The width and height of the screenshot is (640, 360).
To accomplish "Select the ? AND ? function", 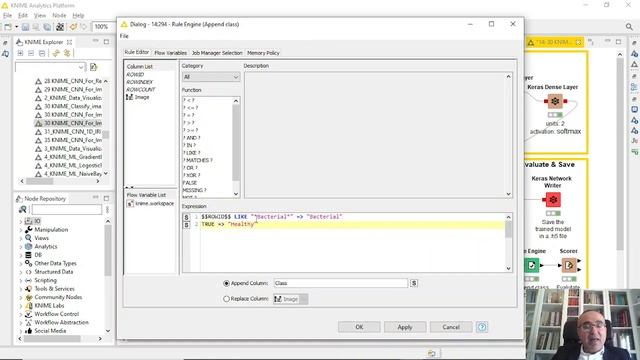I will [x=191, y=138].
